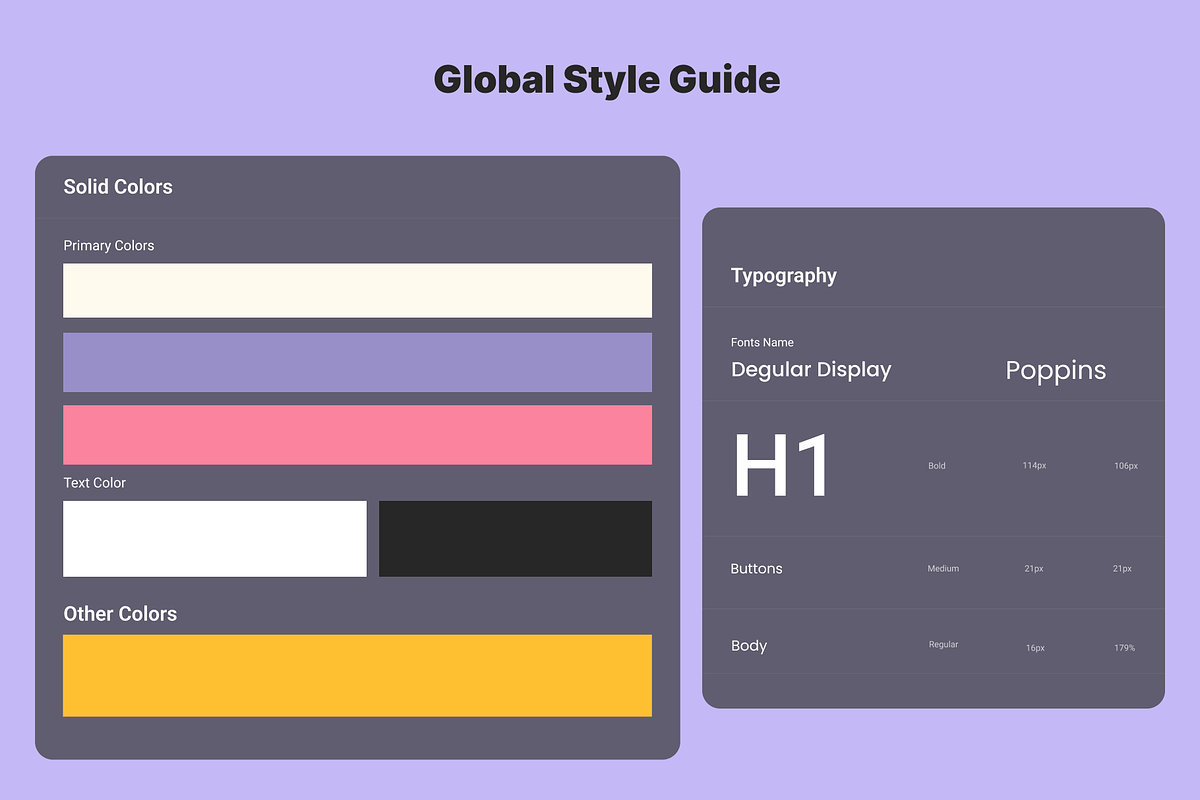Viewport: 1200px width, 800px height.
Task: Click the Buttons row label
Action: (x=757, y=569)
